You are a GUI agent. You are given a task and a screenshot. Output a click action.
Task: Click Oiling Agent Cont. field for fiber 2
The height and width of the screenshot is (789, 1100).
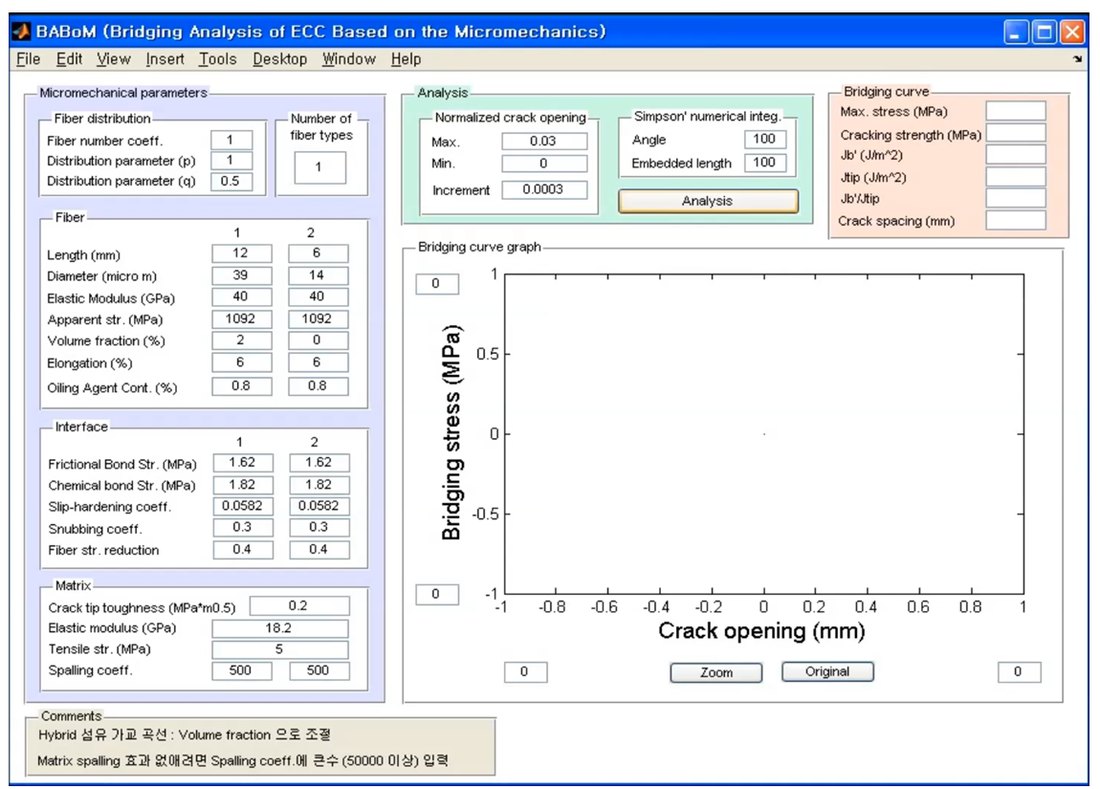318,386
